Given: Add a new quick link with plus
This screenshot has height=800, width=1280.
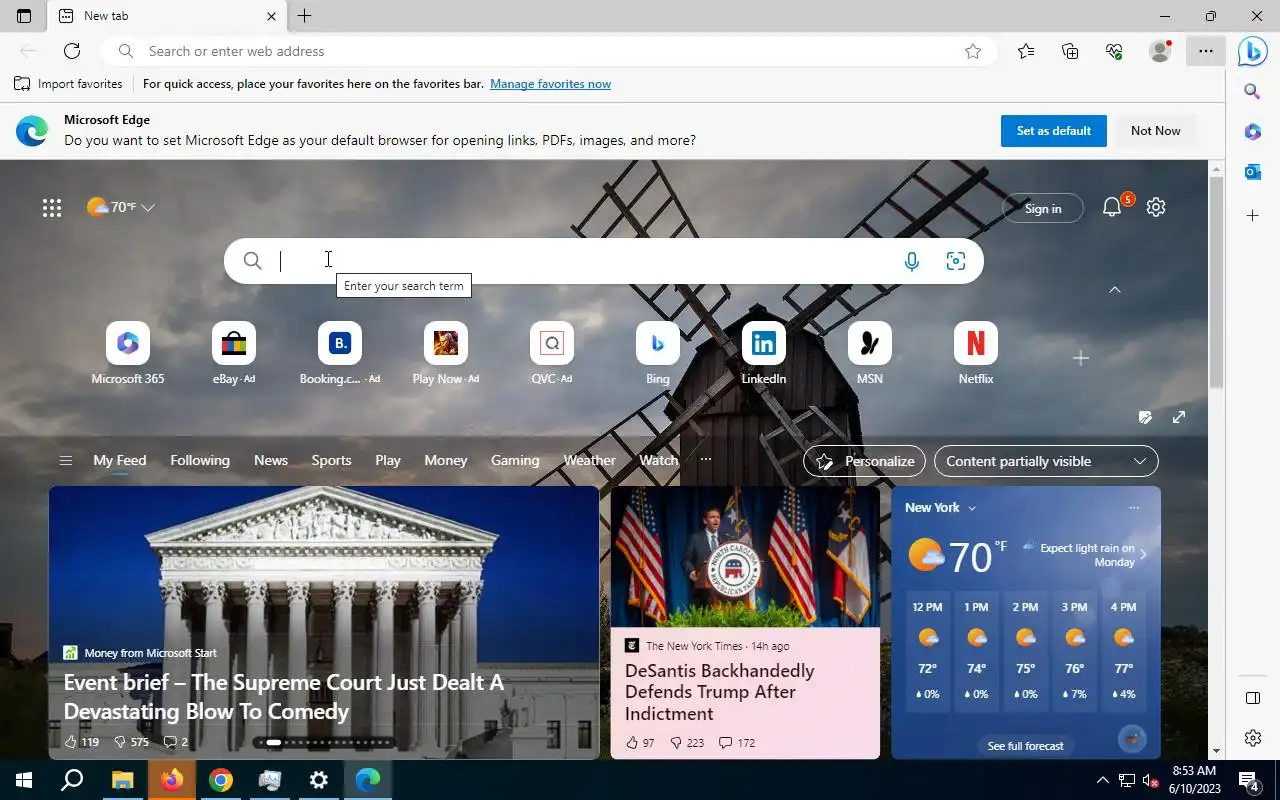Looking at the screenshot, I should pyautogui.click(x=1080, y=358).
